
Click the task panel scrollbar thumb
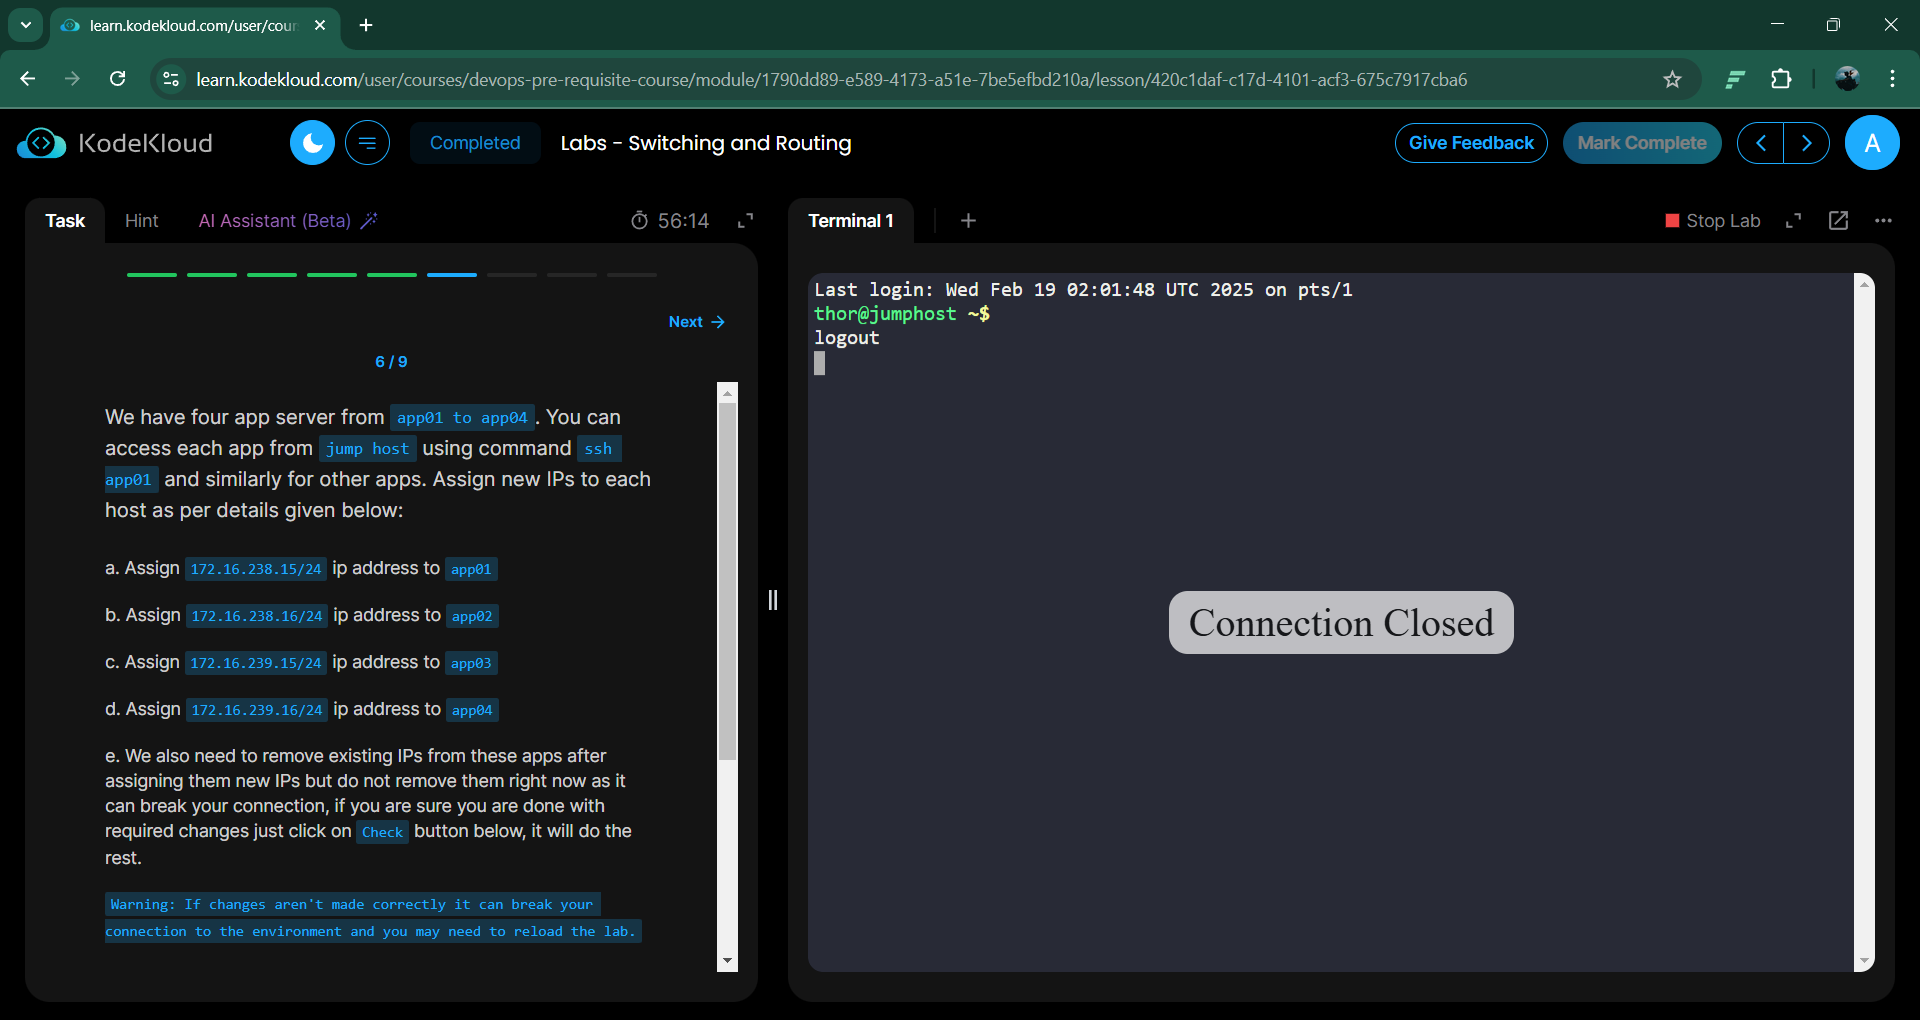[x=727, y=580]
